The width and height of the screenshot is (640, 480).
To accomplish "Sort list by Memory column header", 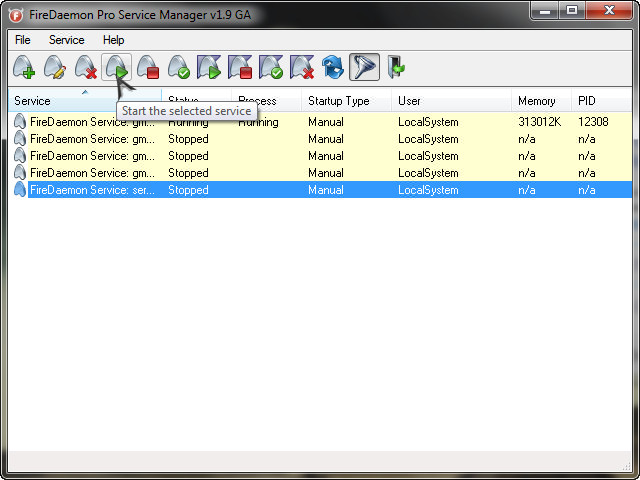I will click(536, 101).
